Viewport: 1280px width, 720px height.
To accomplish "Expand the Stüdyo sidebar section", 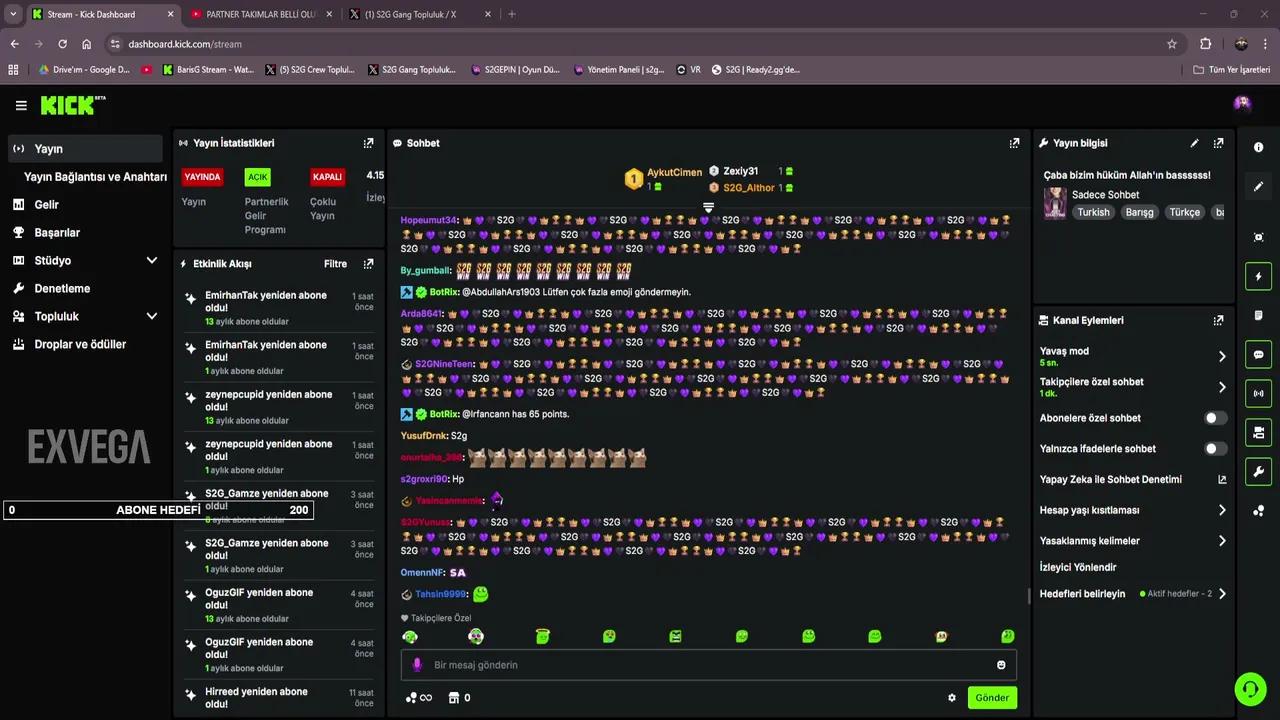I will pos(152,260).
